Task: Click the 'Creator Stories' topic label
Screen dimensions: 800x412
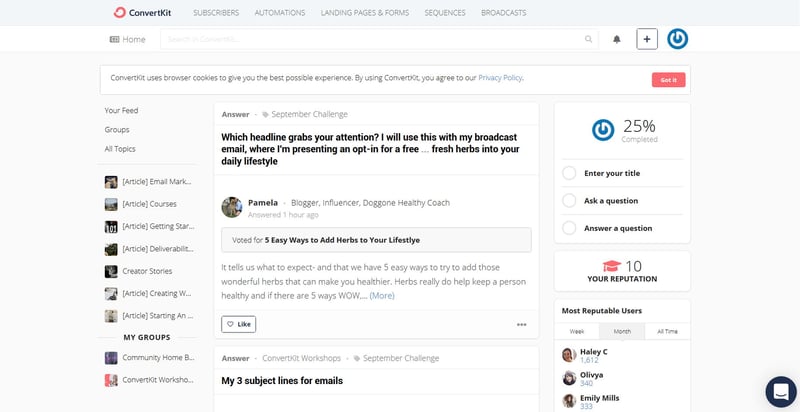Action: [147, 271]
